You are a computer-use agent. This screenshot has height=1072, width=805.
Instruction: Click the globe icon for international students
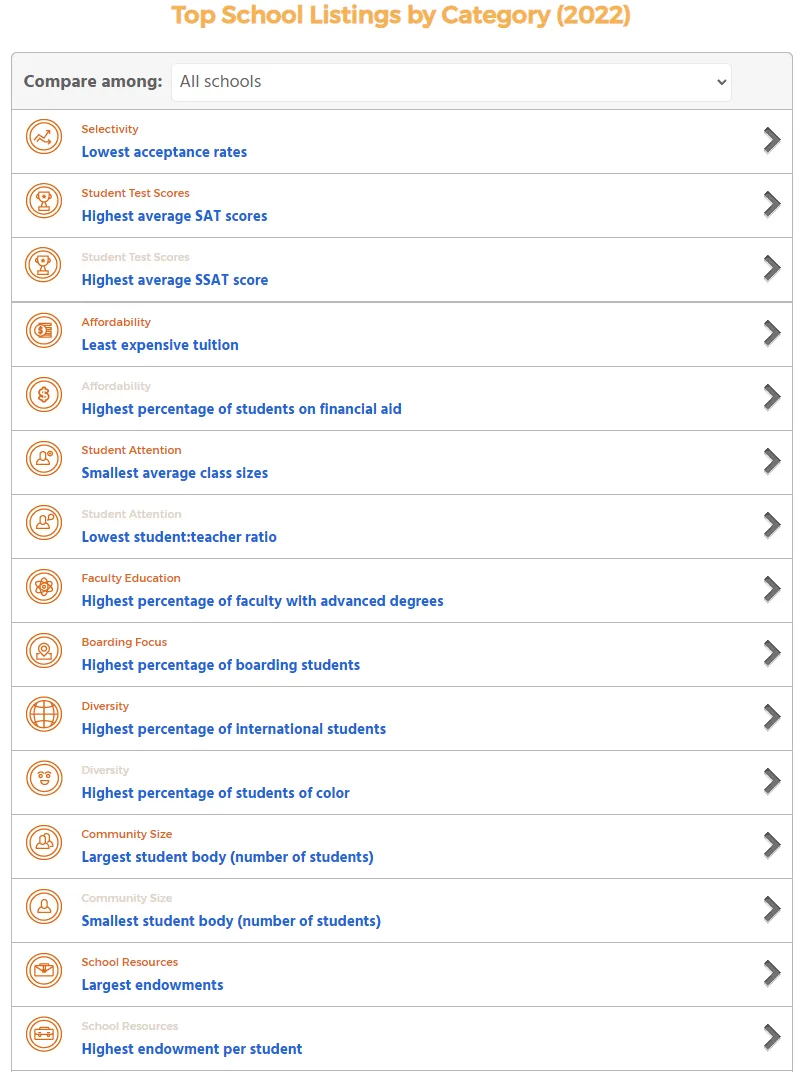(x=43, y=715)
